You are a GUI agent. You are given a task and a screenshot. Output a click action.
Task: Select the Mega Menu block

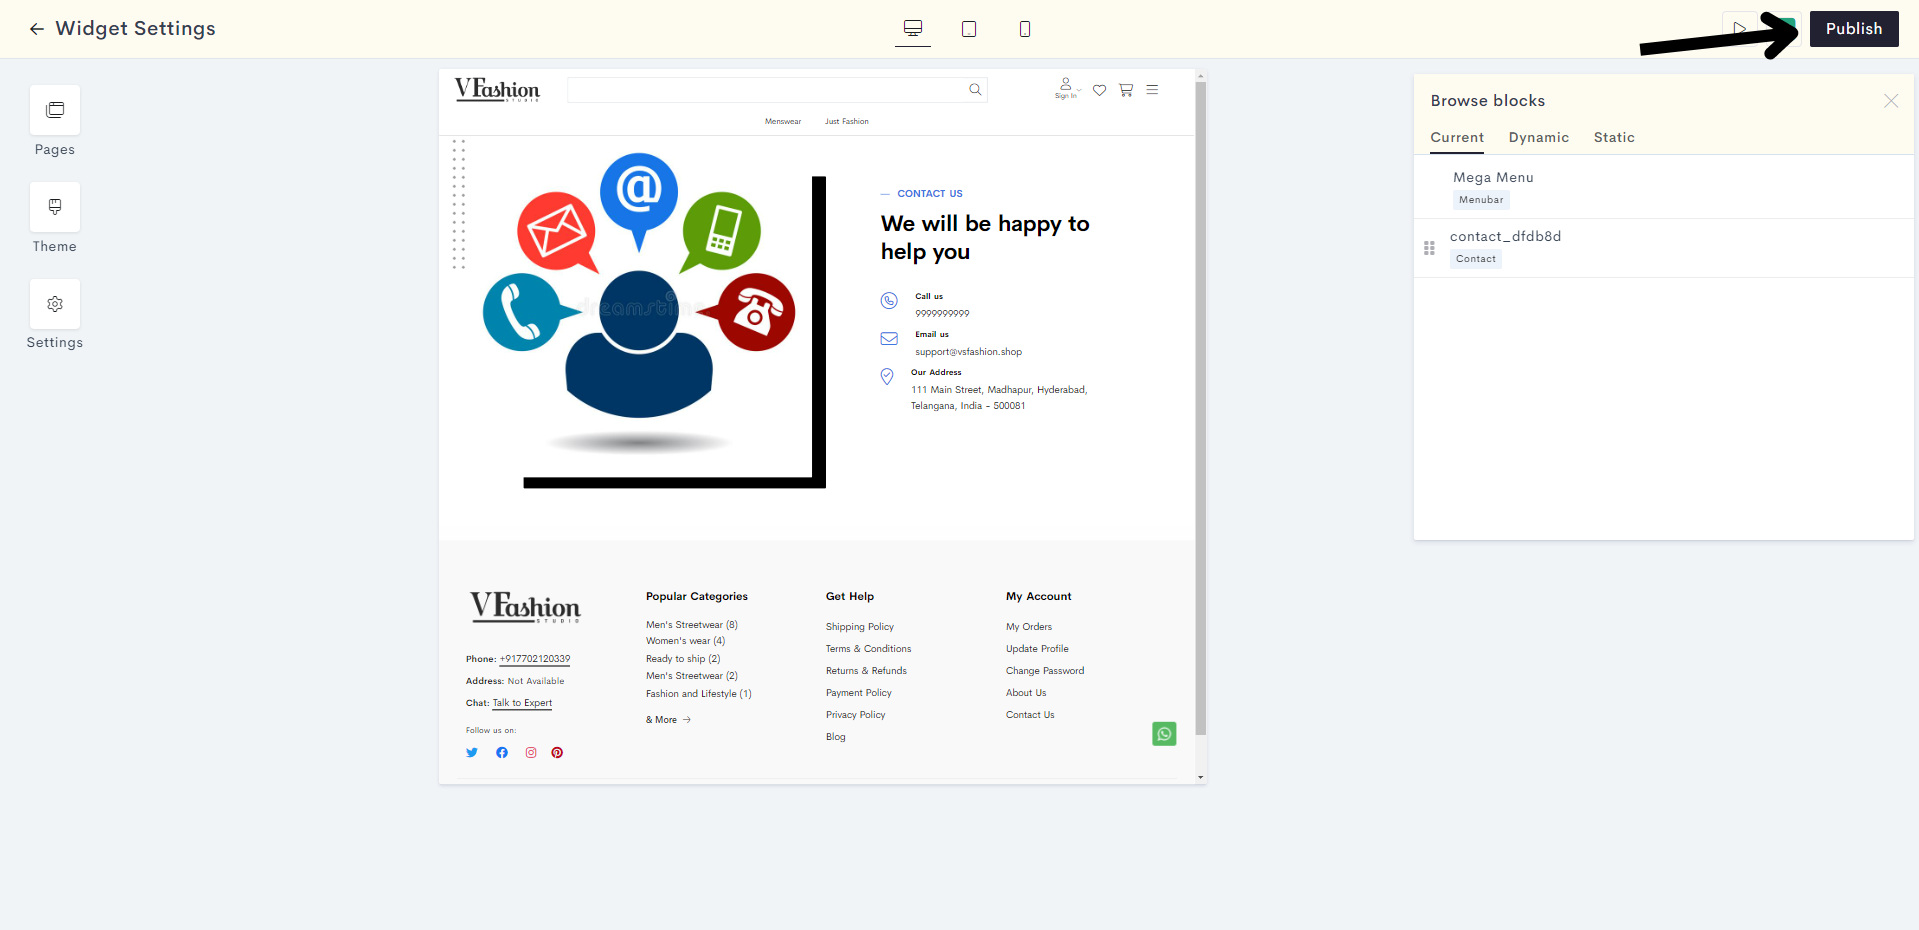coord(1664,188)
